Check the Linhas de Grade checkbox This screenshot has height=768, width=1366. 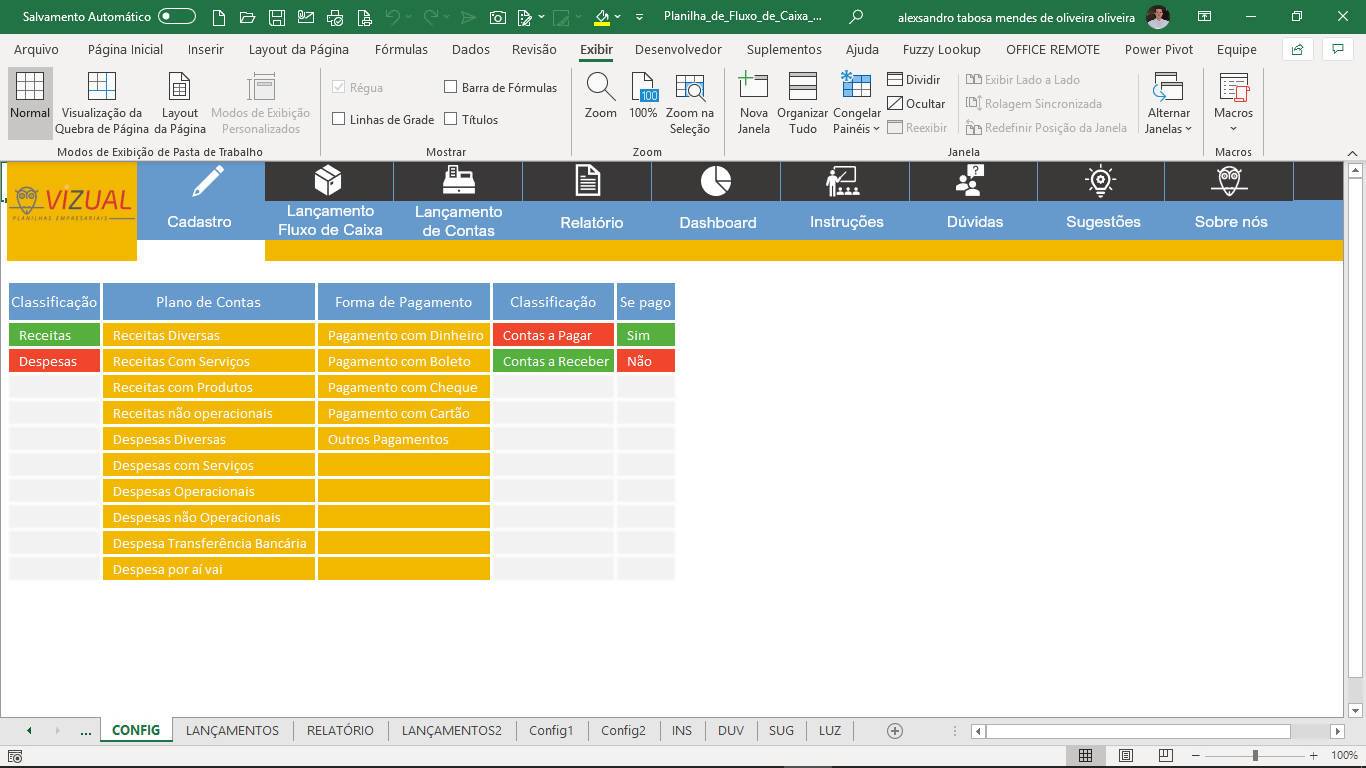click(339, 119)
